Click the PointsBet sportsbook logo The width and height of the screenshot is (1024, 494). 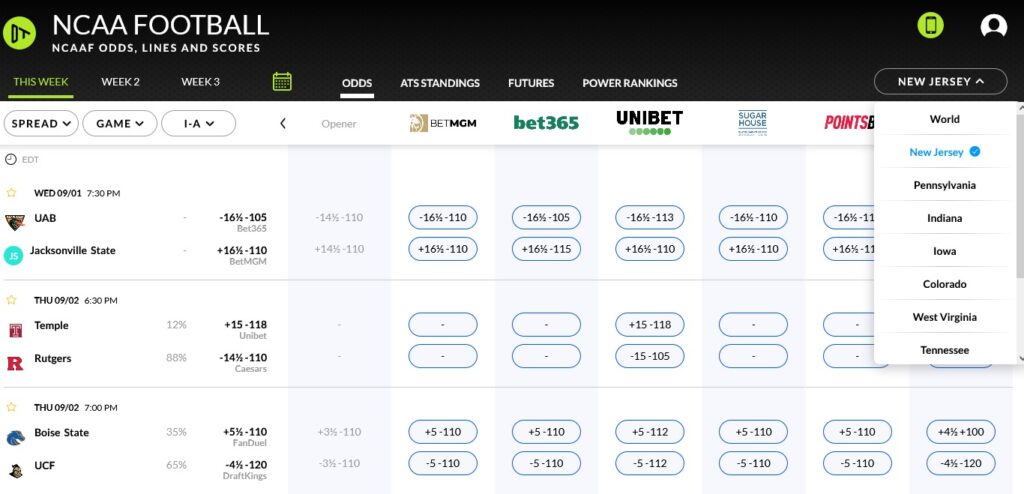tap(849, 123)
